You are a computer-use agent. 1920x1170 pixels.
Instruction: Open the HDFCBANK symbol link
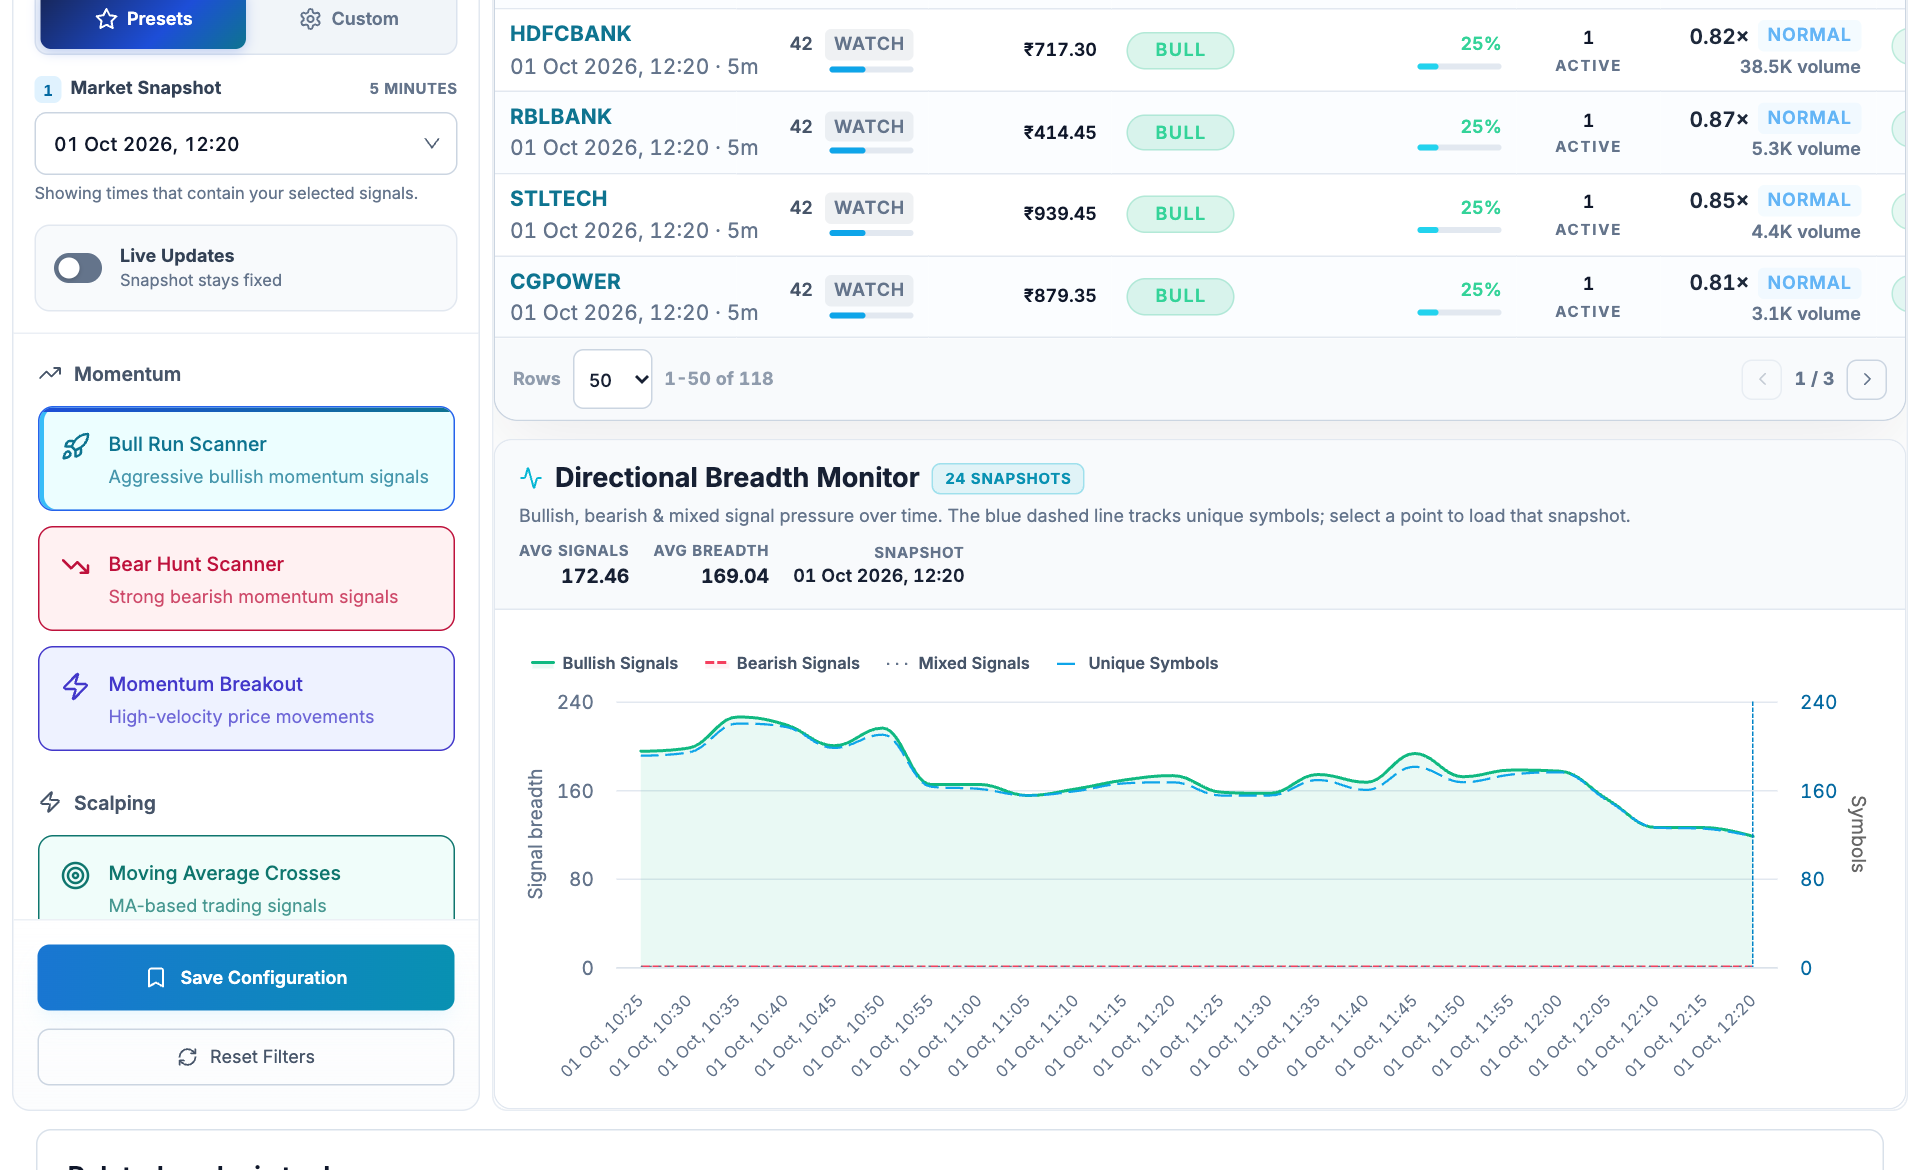click(570, 34)
